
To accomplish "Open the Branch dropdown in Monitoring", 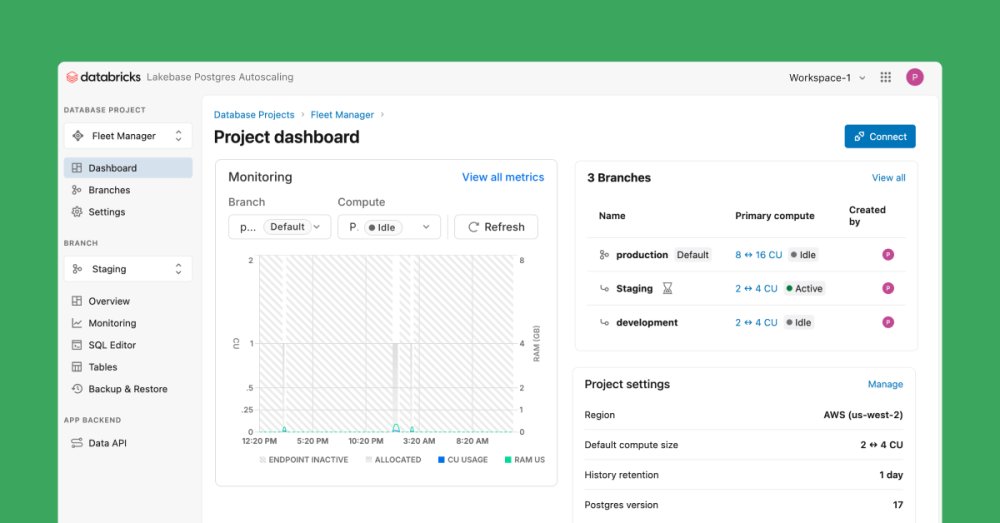I will tap(279, 227).
